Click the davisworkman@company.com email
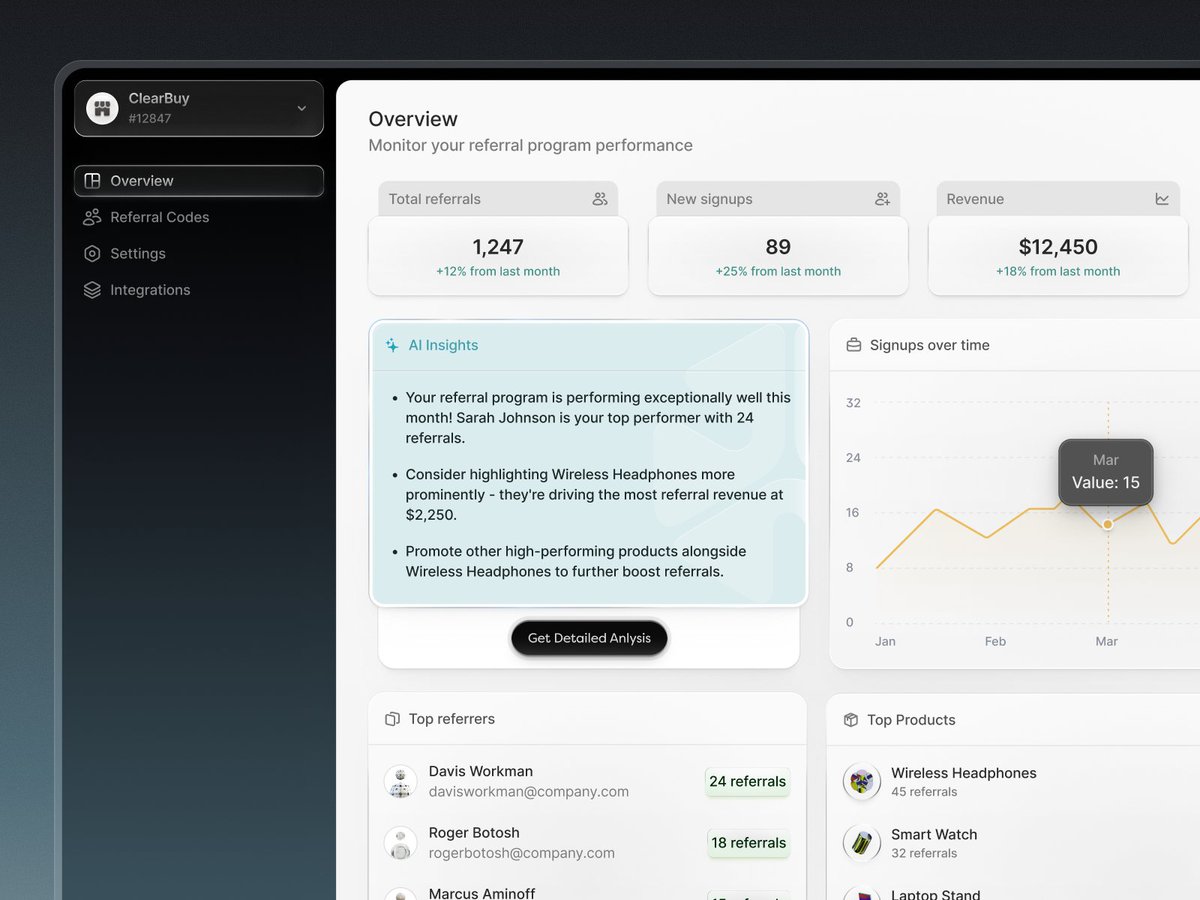This screenshot has height=900, width=1200. 529,792
